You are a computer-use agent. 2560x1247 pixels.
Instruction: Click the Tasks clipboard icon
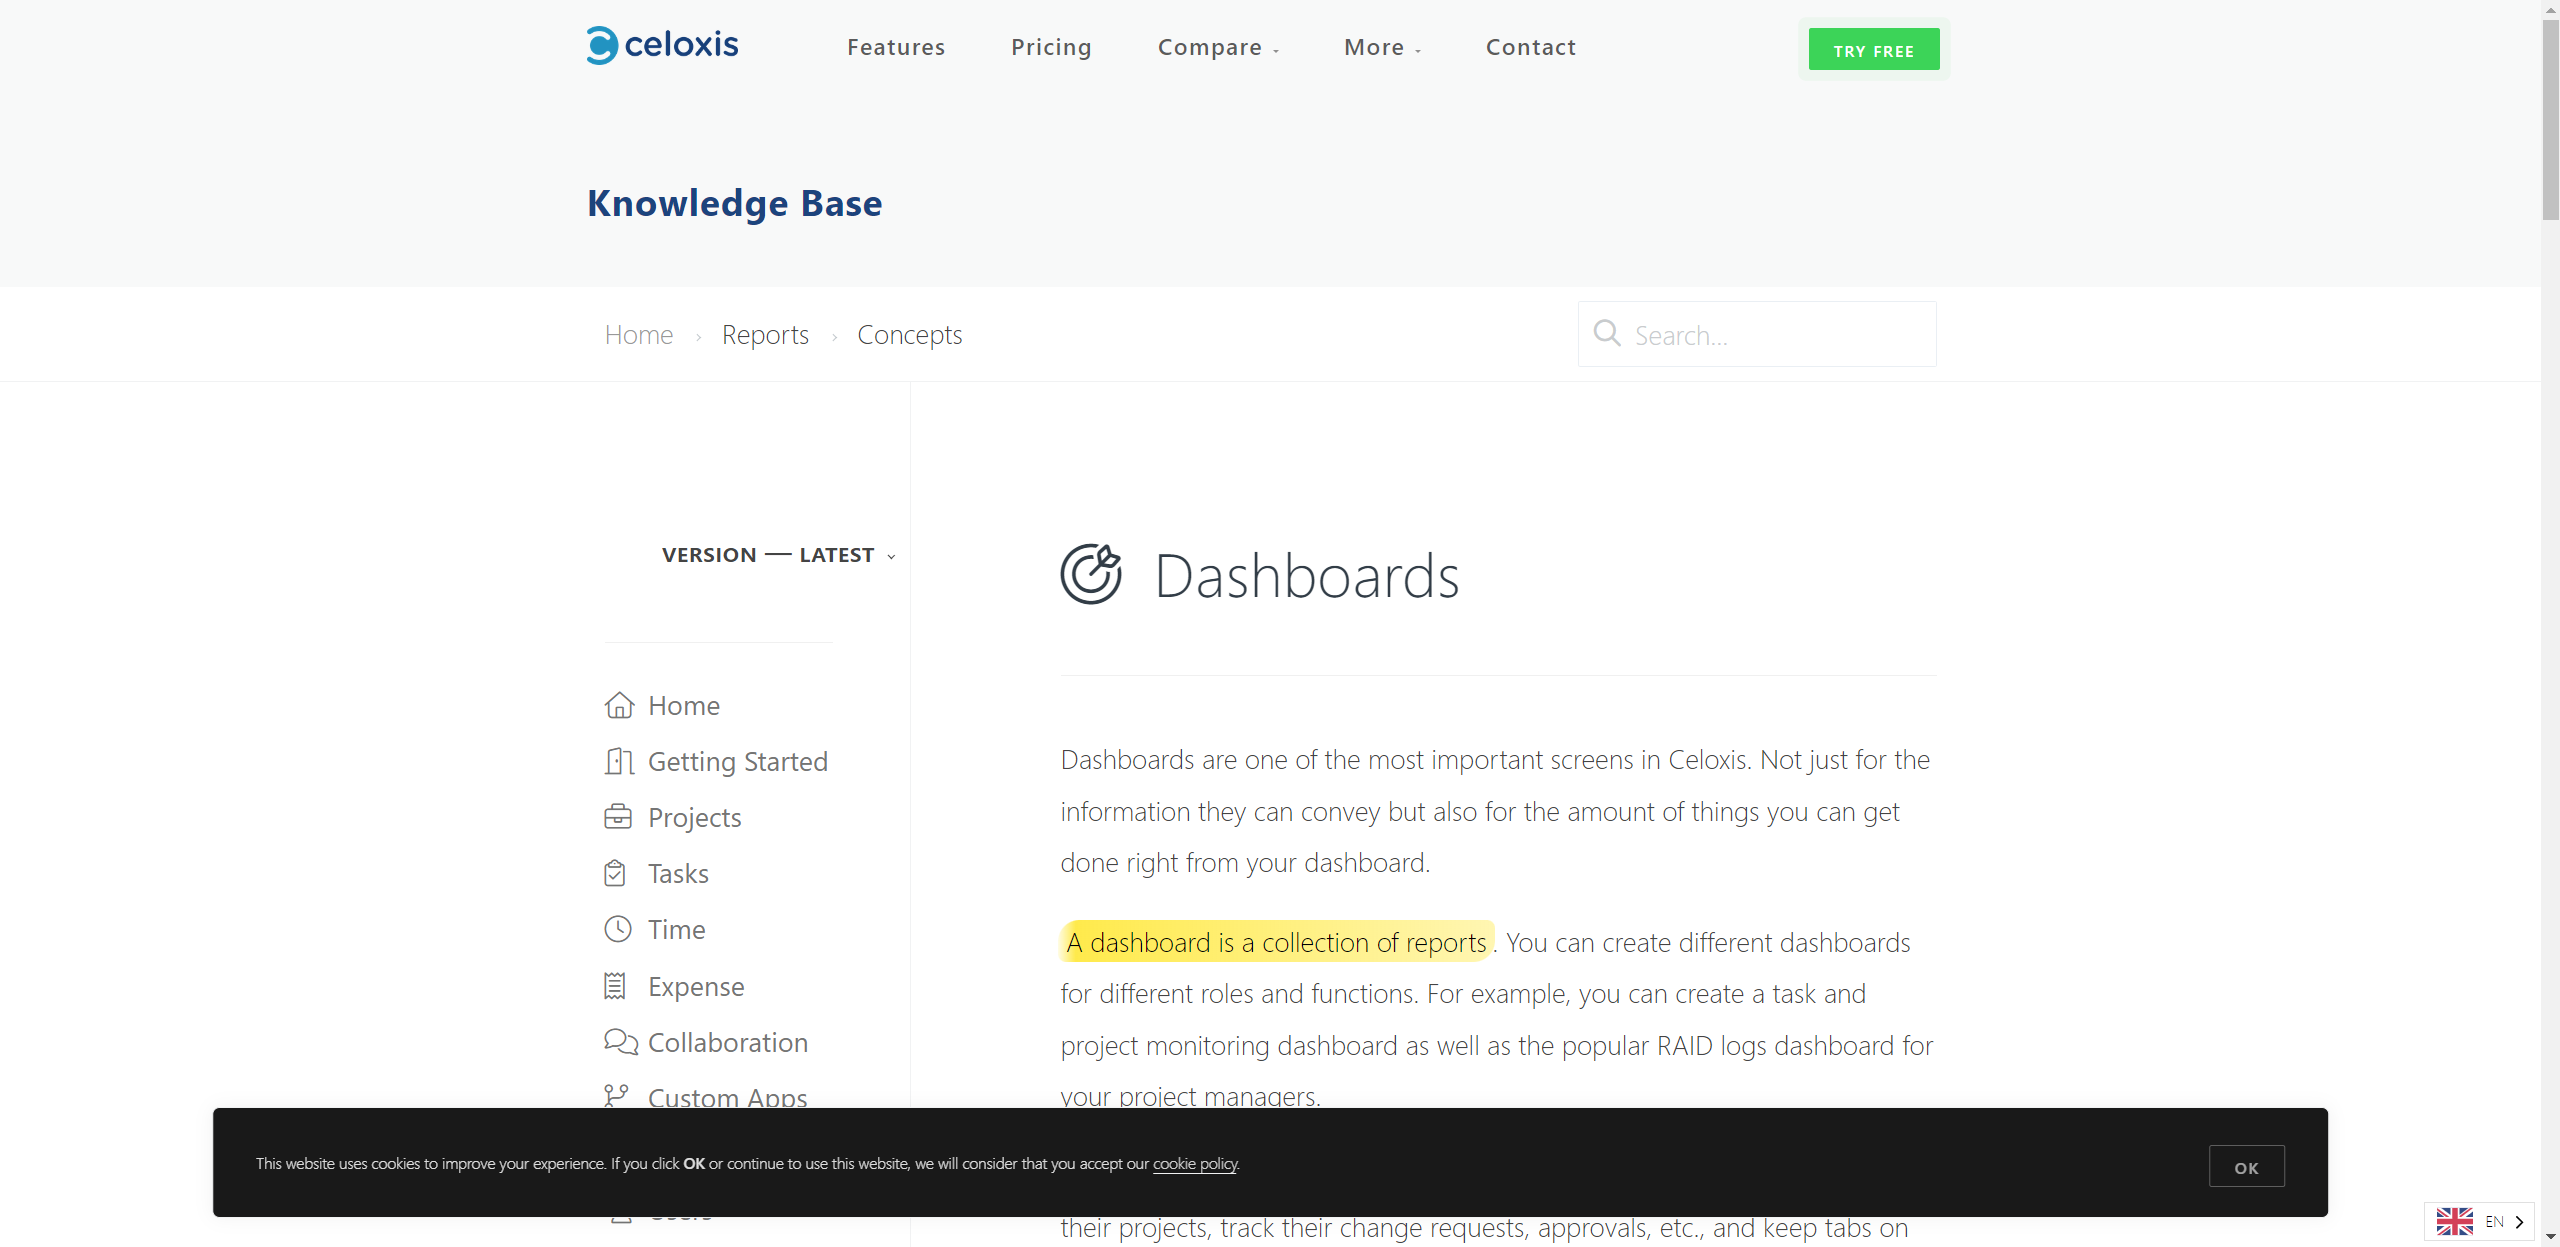click(615, 873)
